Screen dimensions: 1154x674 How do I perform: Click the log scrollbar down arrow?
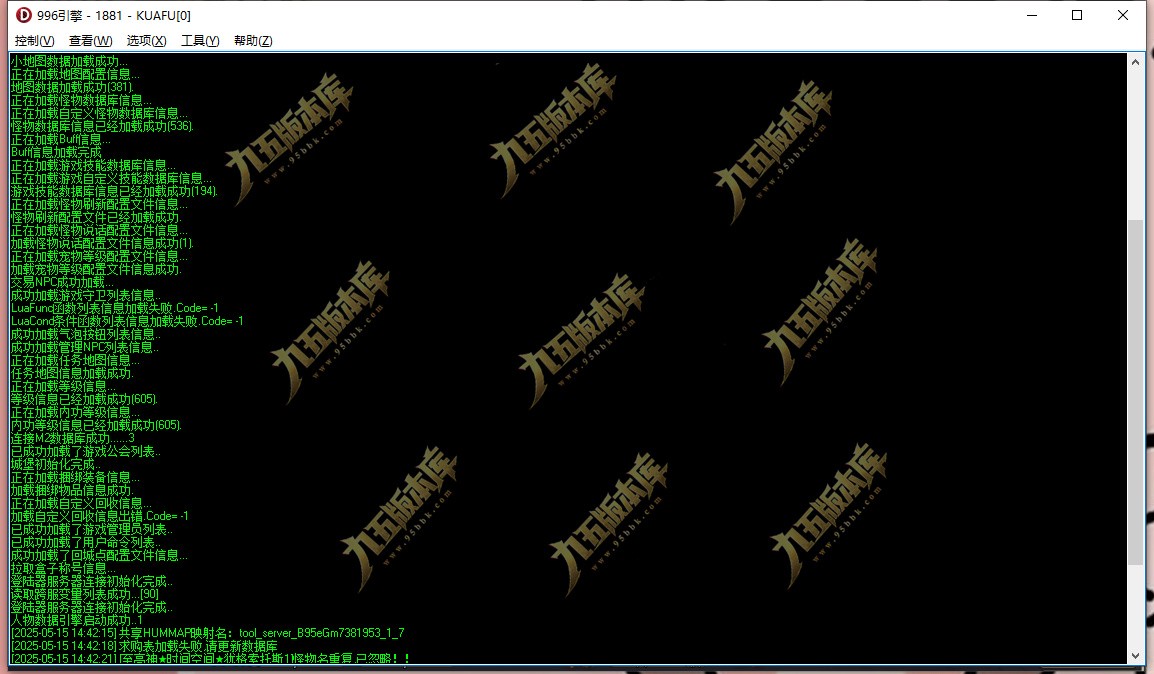click(x=1136, y=655)
